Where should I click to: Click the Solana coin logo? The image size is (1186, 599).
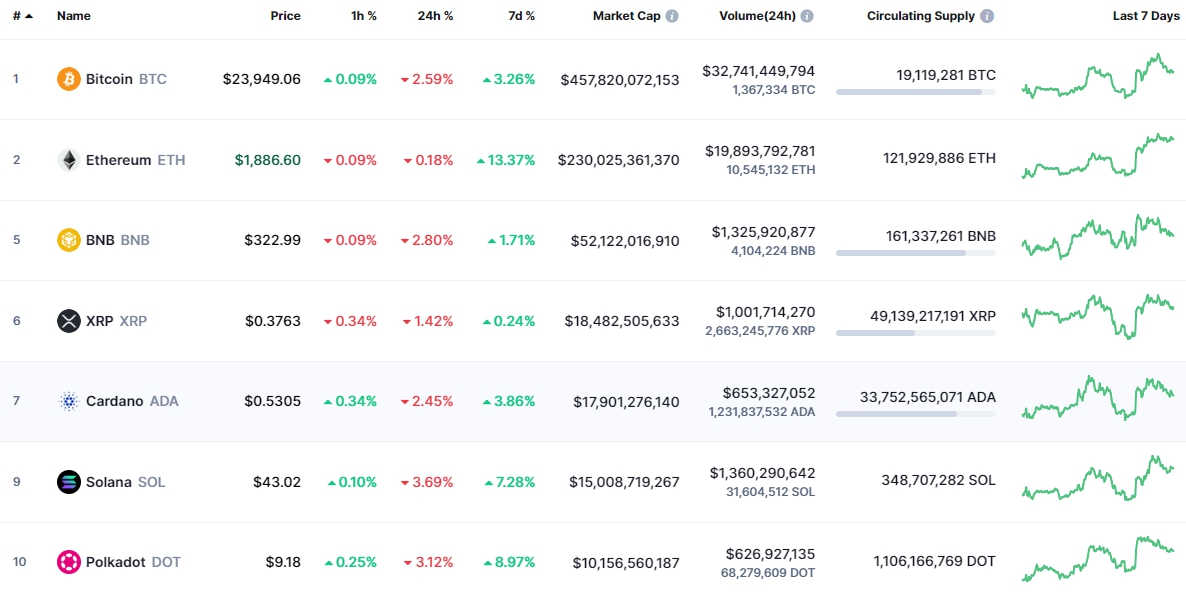(69, 482)
